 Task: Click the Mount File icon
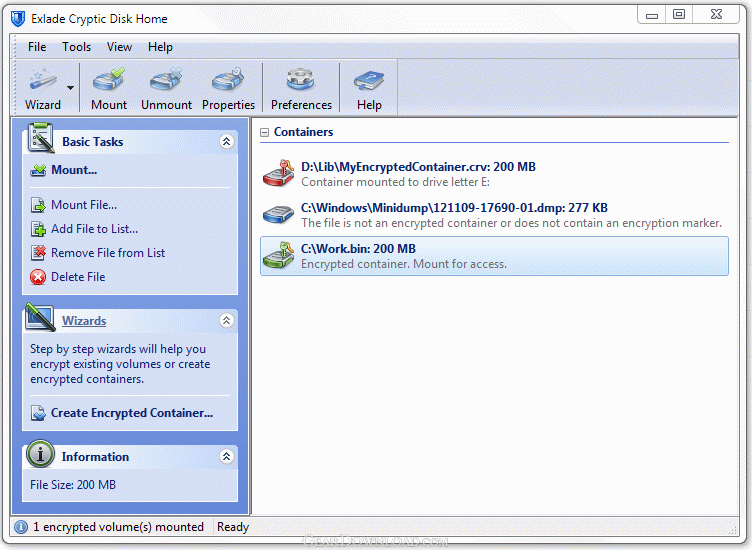(38, 205)
